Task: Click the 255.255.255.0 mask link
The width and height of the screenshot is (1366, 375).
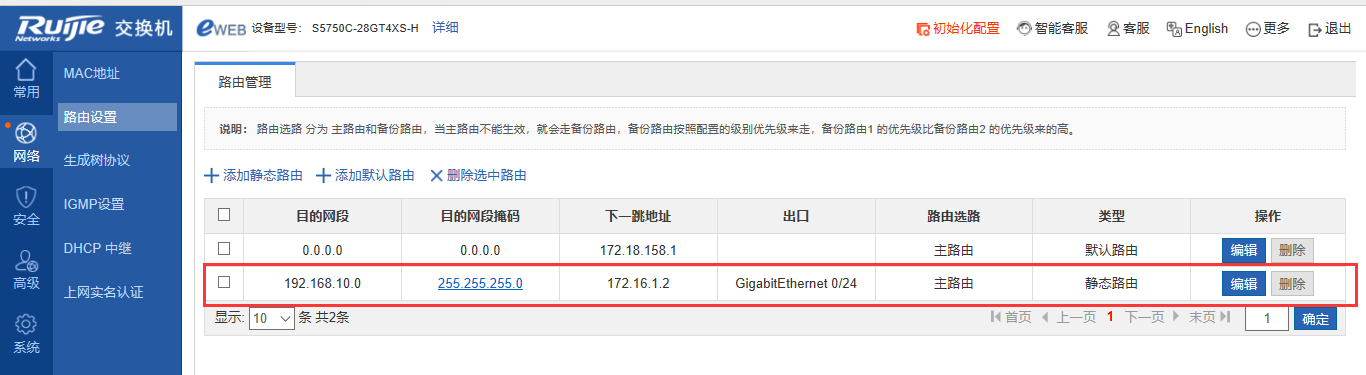Action: point(480,283)
